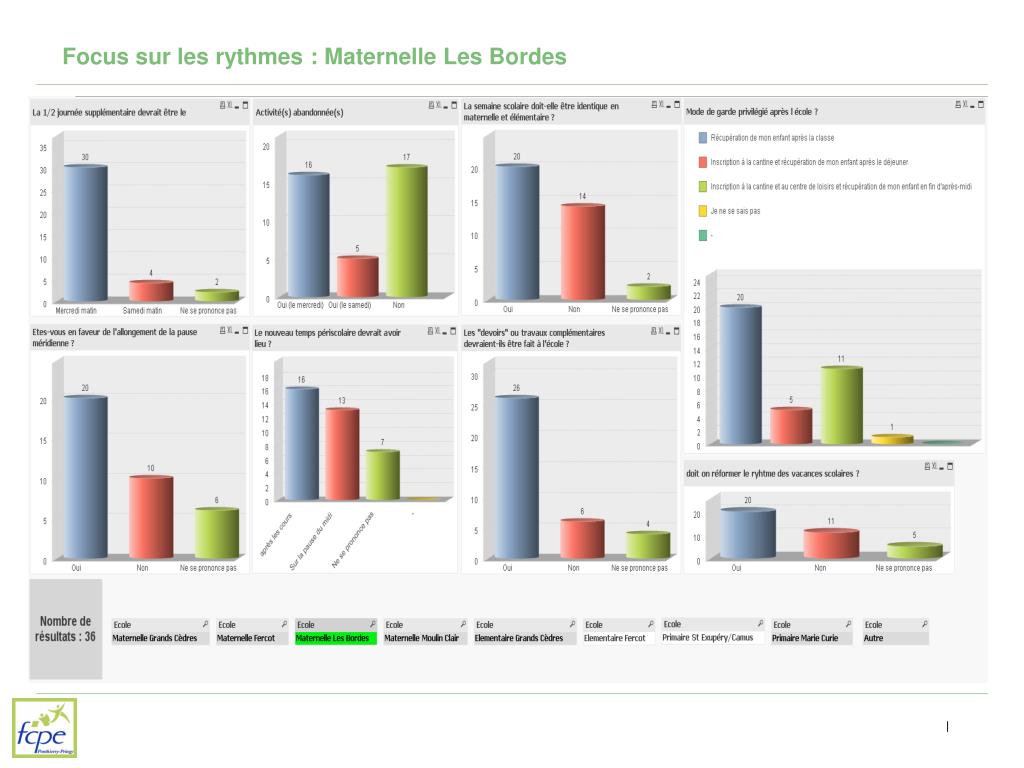Viewport: 1024px width, 768px height.
Task: Print the '1/2 journée supplémentaire' chart
Action: pos(223,105)
